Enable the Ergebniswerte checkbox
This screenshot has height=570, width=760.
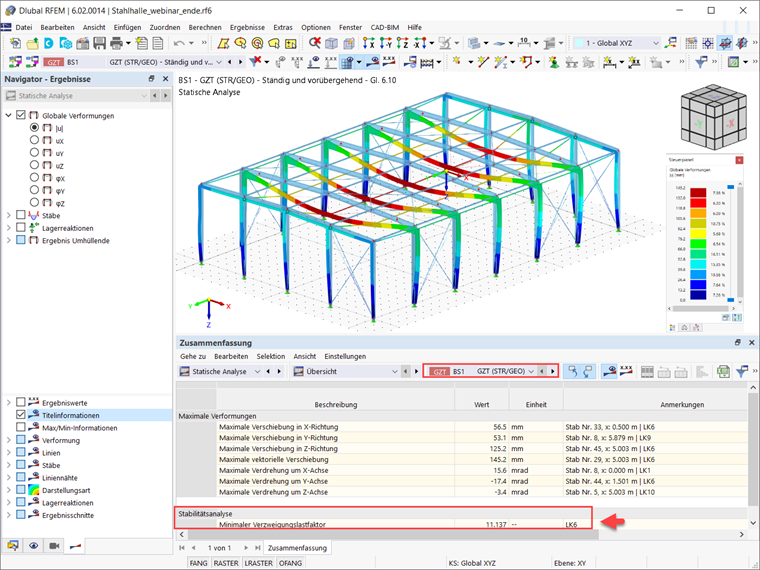21,402
